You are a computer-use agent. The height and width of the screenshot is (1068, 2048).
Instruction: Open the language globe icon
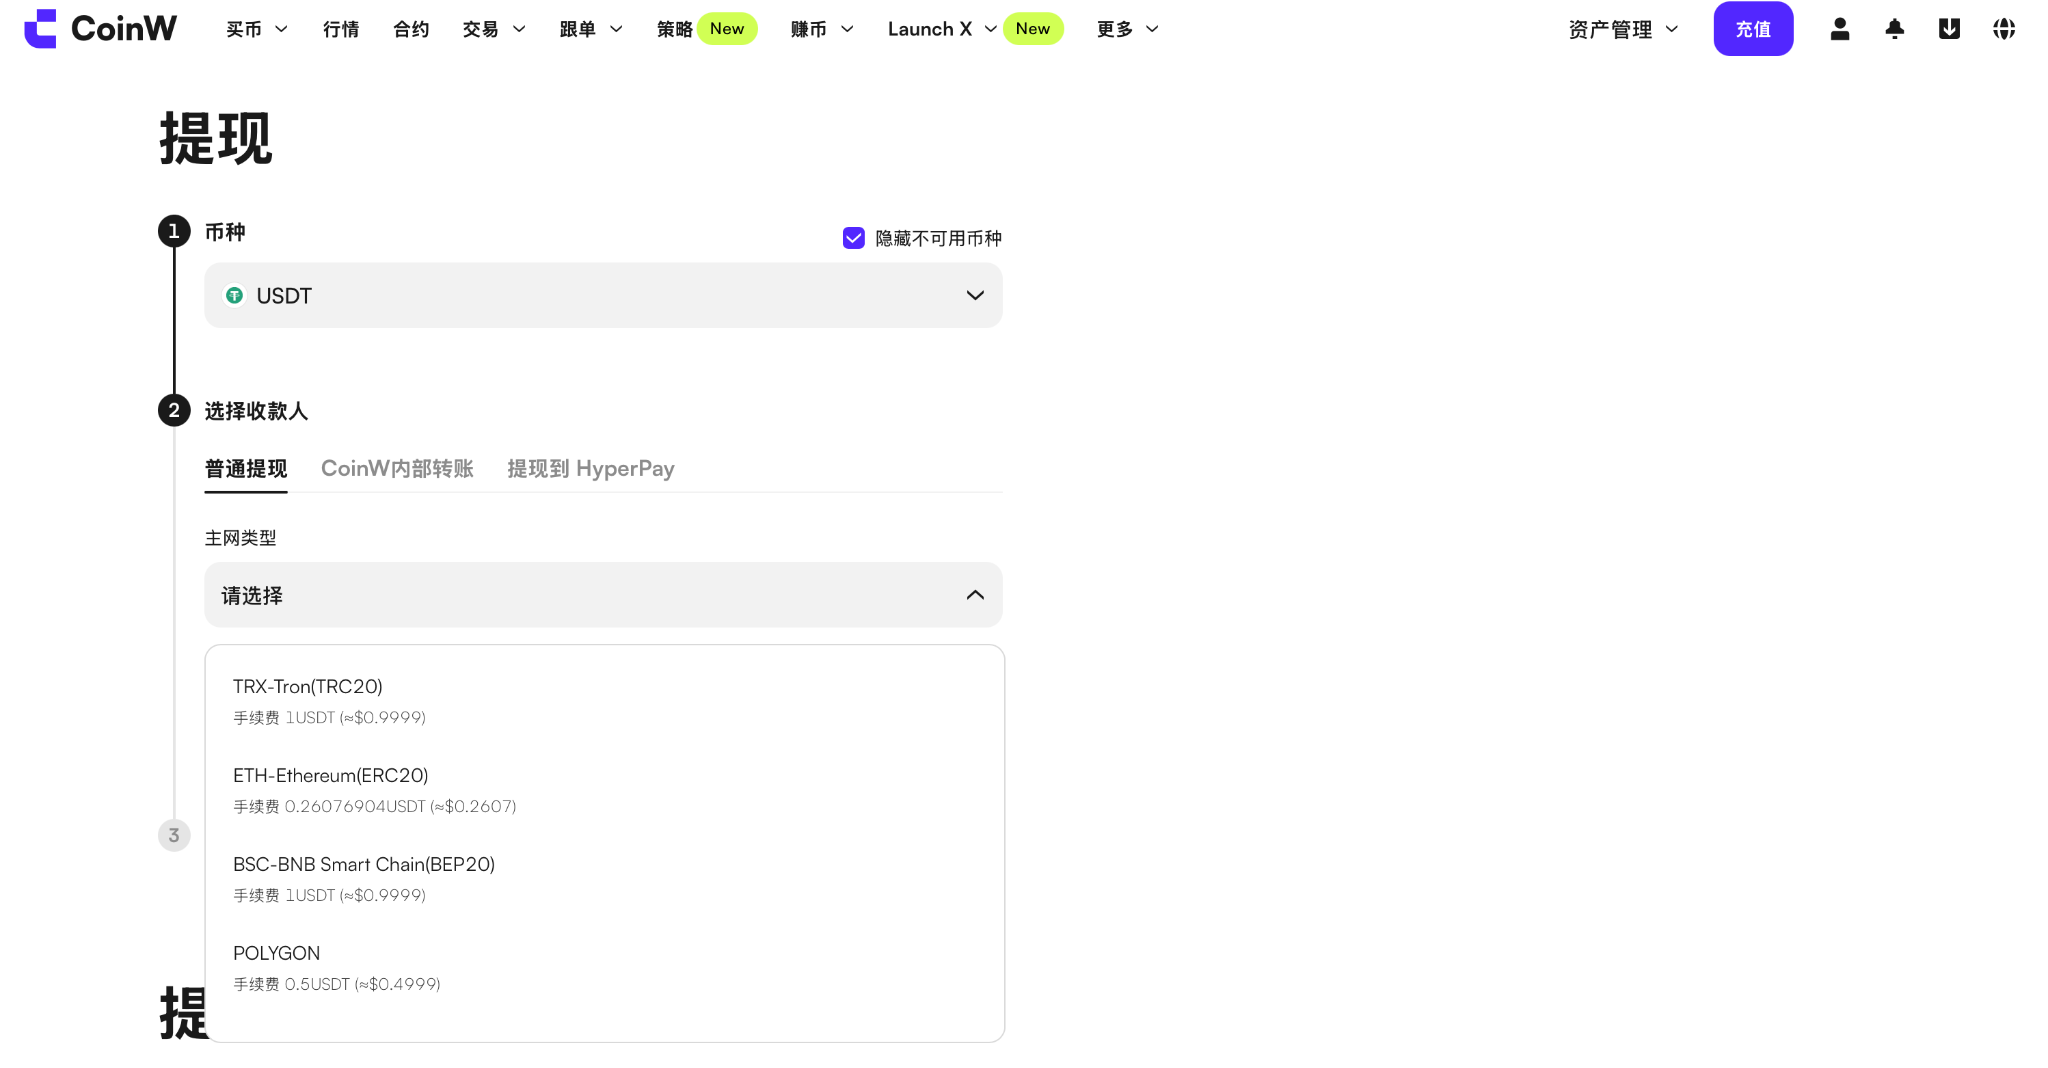click(2004, 29)
